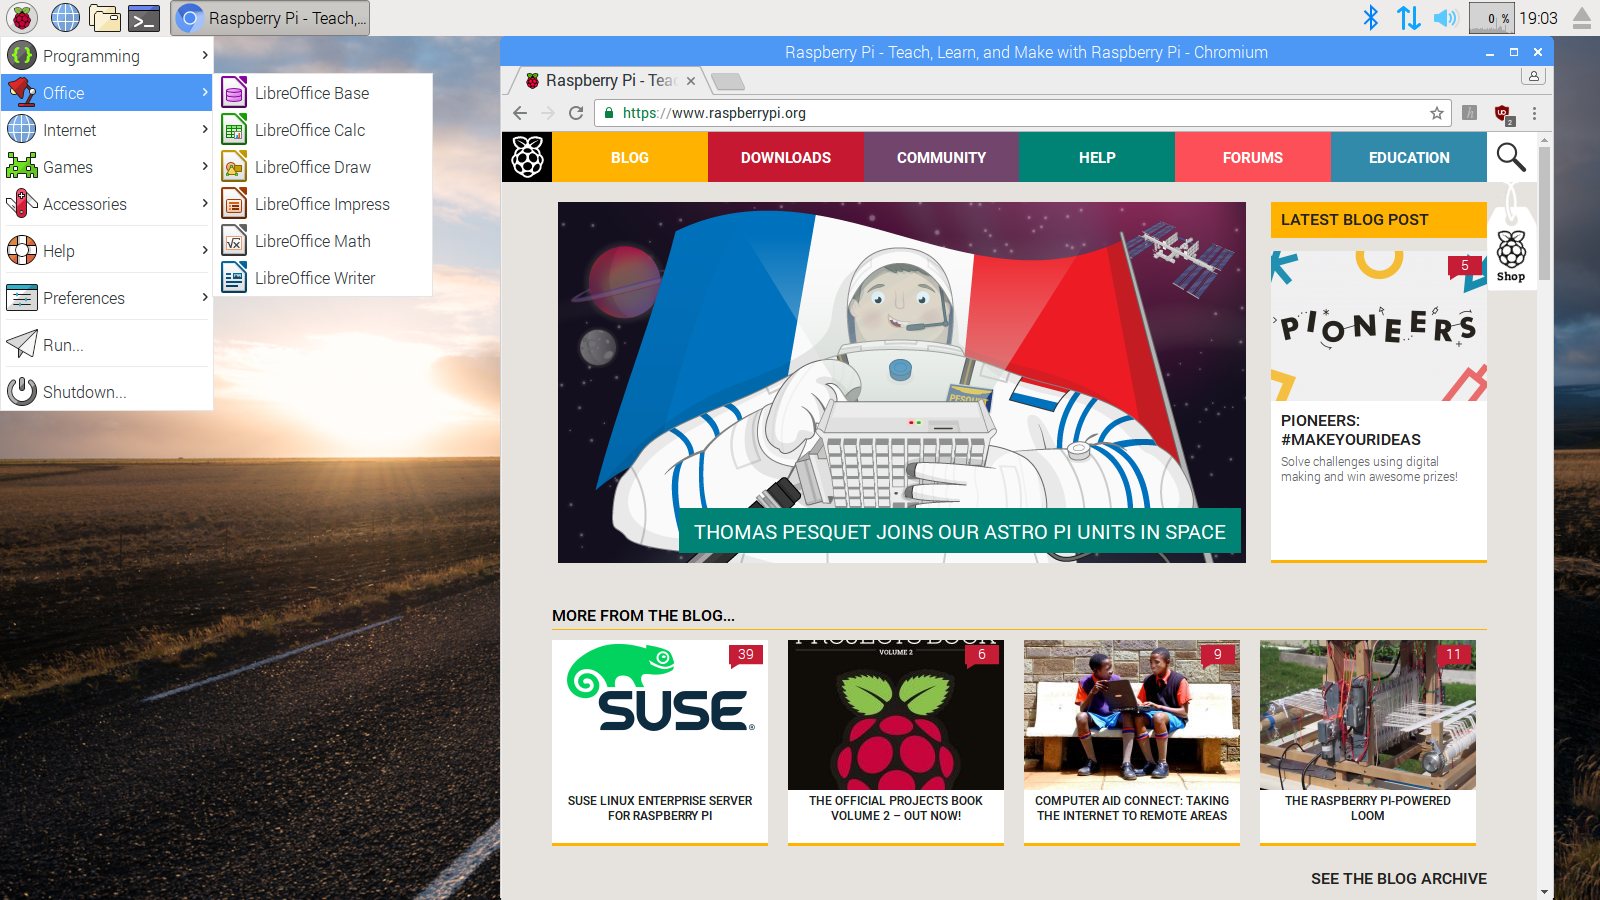Open the BLOG section
This screenshot has width=1600, height=900.
[x=630, y=157]
